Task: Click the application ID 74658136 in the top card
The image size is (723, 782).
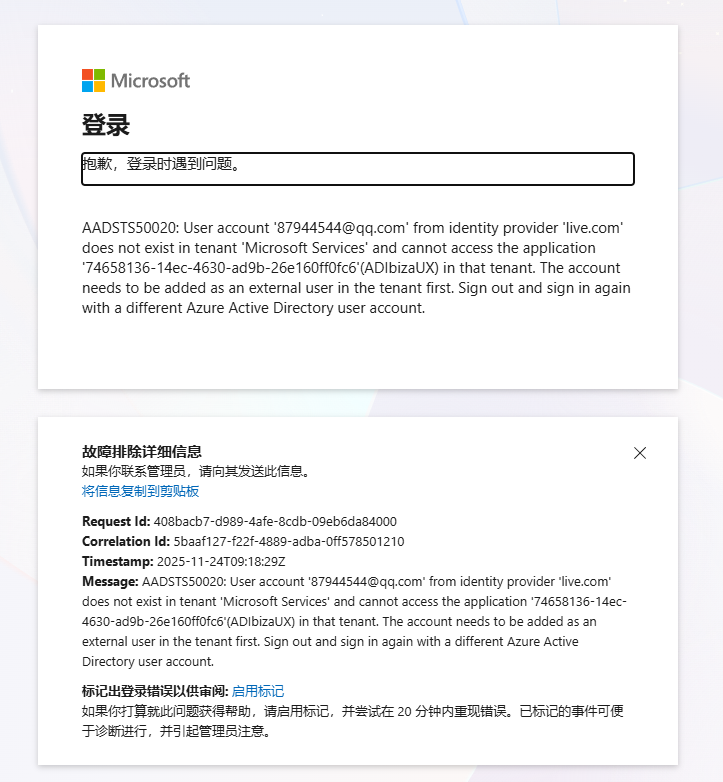Action: pos(220,268)
